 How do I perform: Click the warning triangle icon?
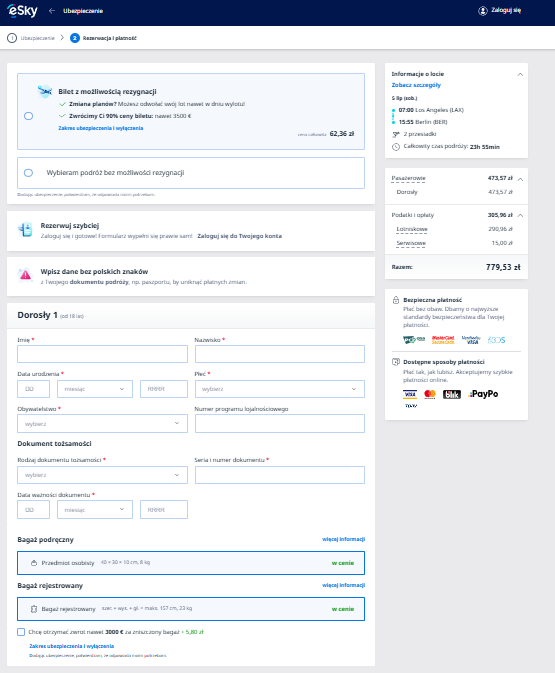coord(25,275)
